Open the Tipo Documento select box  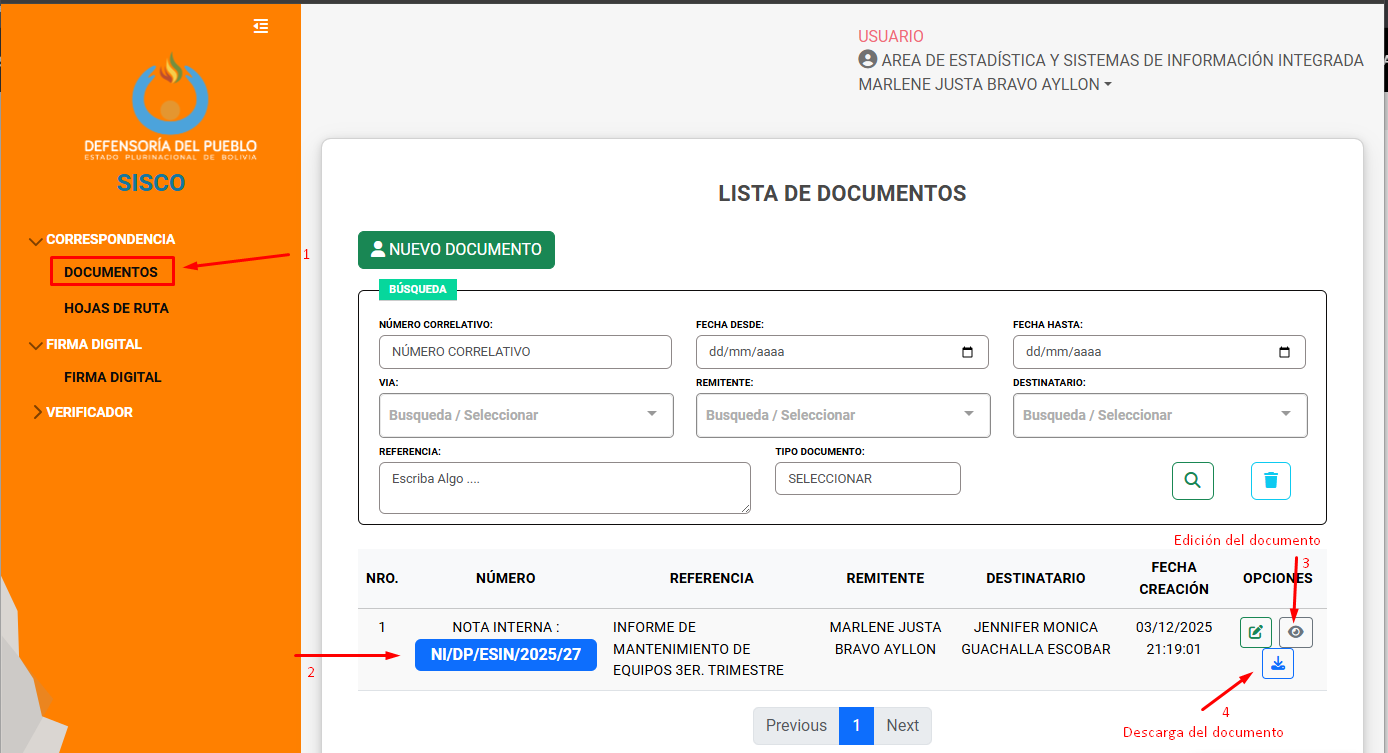867,479
